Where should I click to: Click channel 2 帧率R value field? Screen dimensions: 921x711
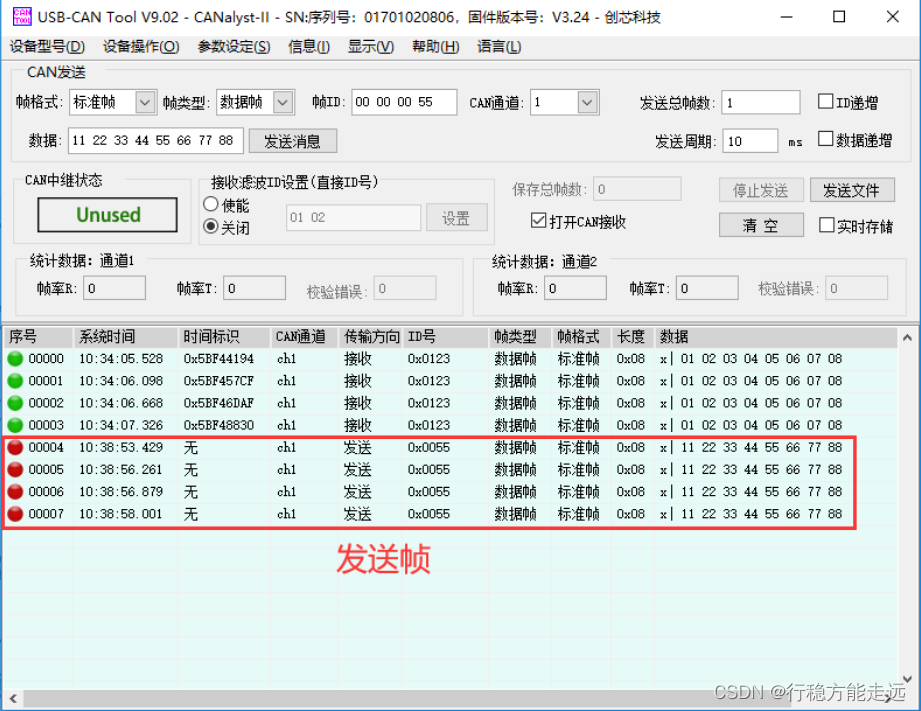click(x=576, y=288)
